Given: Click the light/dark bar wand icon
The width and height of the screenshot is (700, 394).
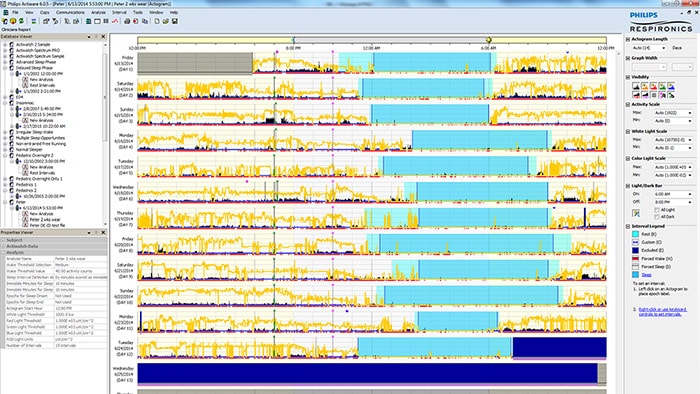Looking at the screenshot, I should click(636, 213).
